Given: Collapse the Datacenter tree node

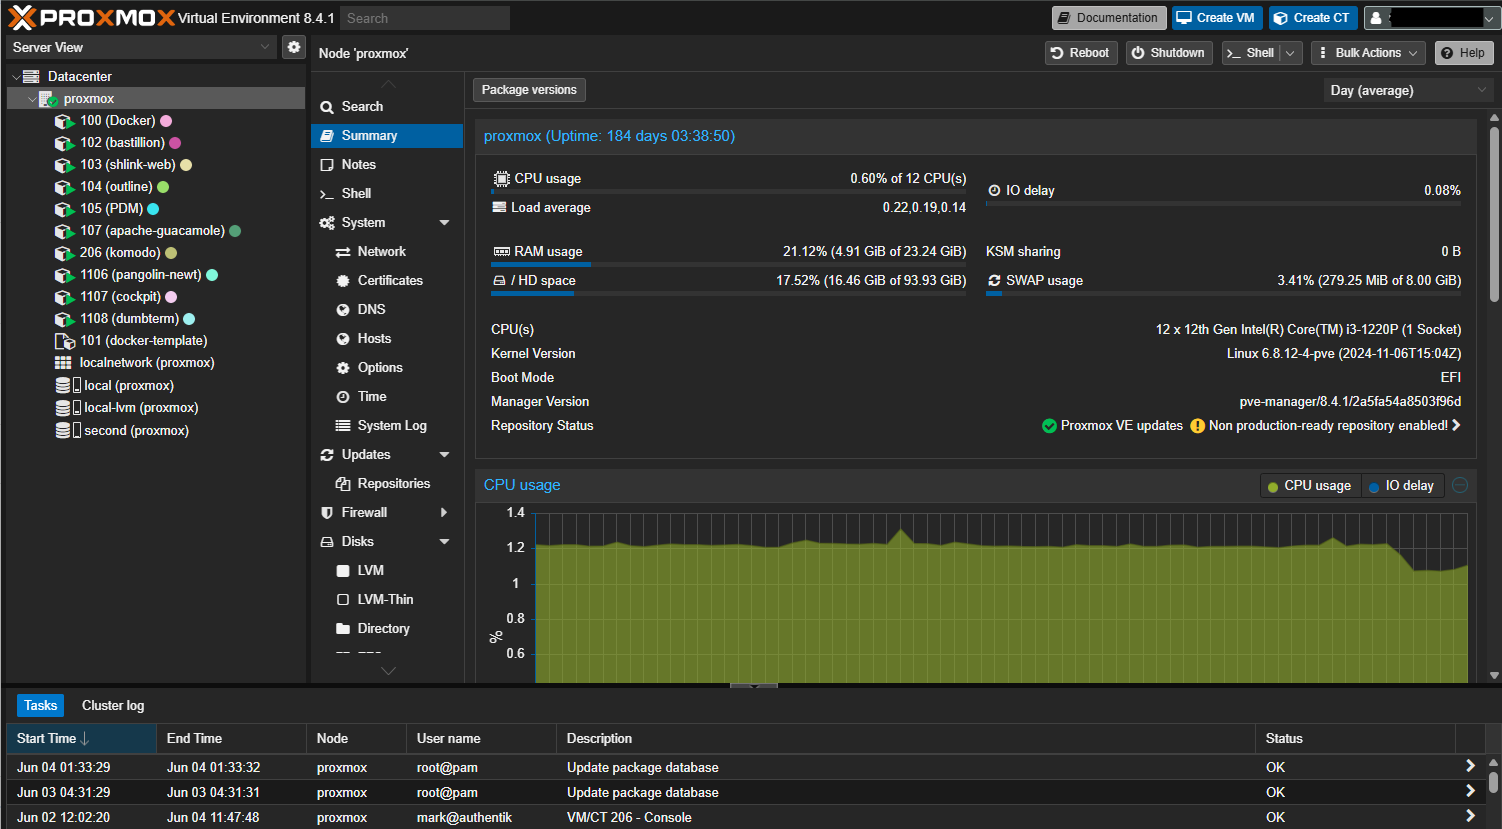Looking at the screenshot, I should [x=16, y=75].
